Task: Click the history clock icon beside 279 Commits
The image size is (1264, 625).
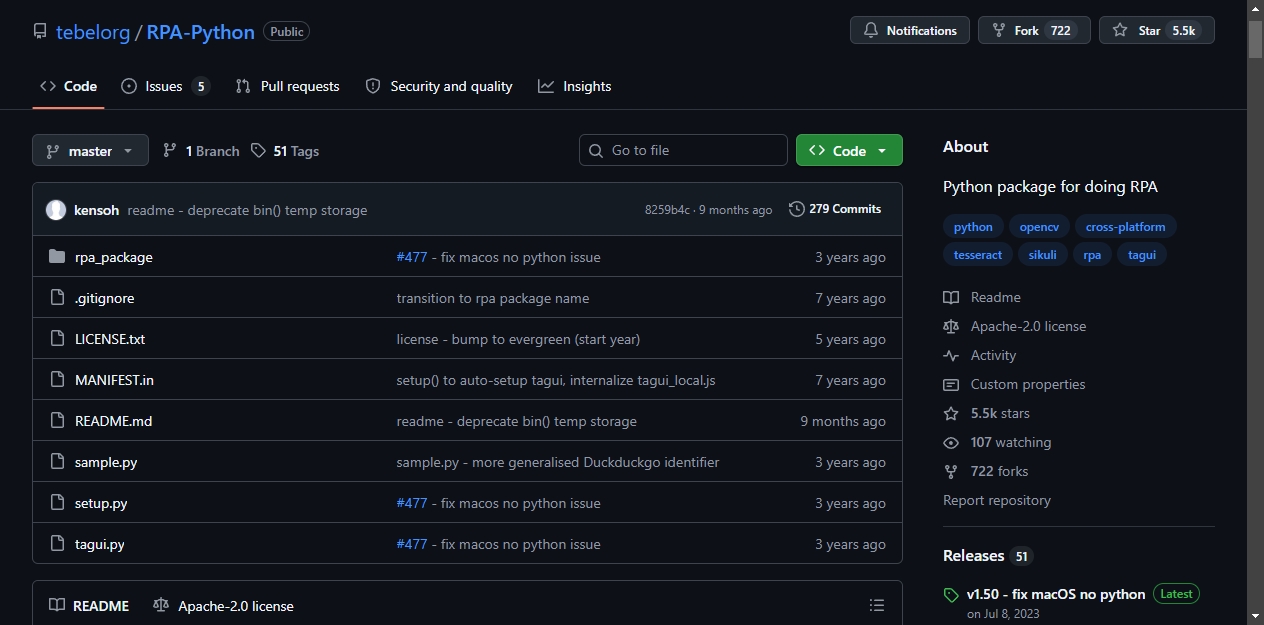Action: (x=796, y=209)
